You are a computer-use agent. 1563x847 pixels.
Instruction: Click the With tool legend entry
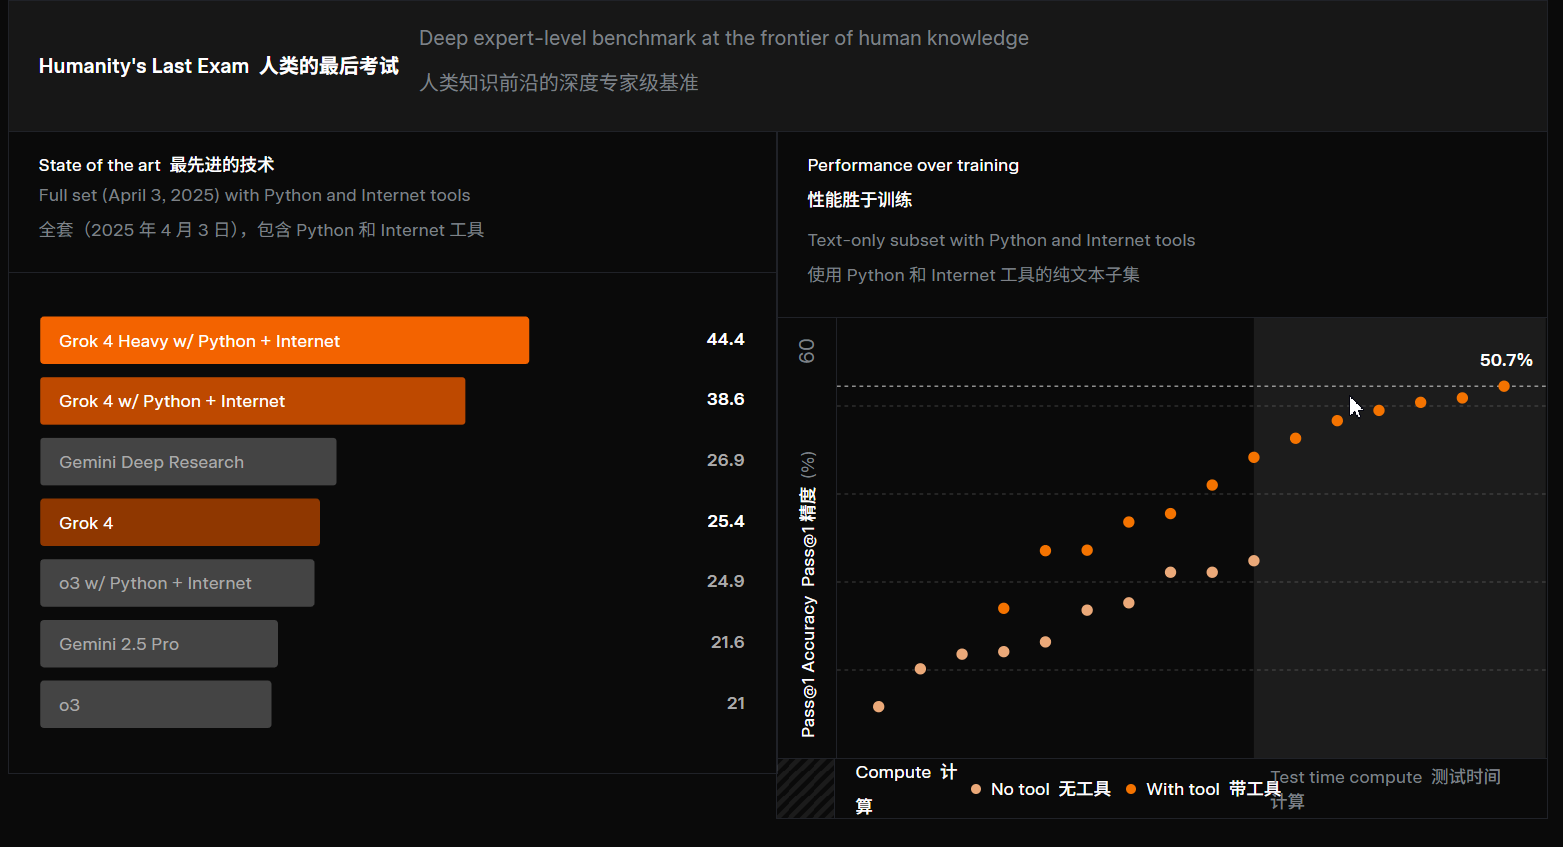[x=1203, y=789]
